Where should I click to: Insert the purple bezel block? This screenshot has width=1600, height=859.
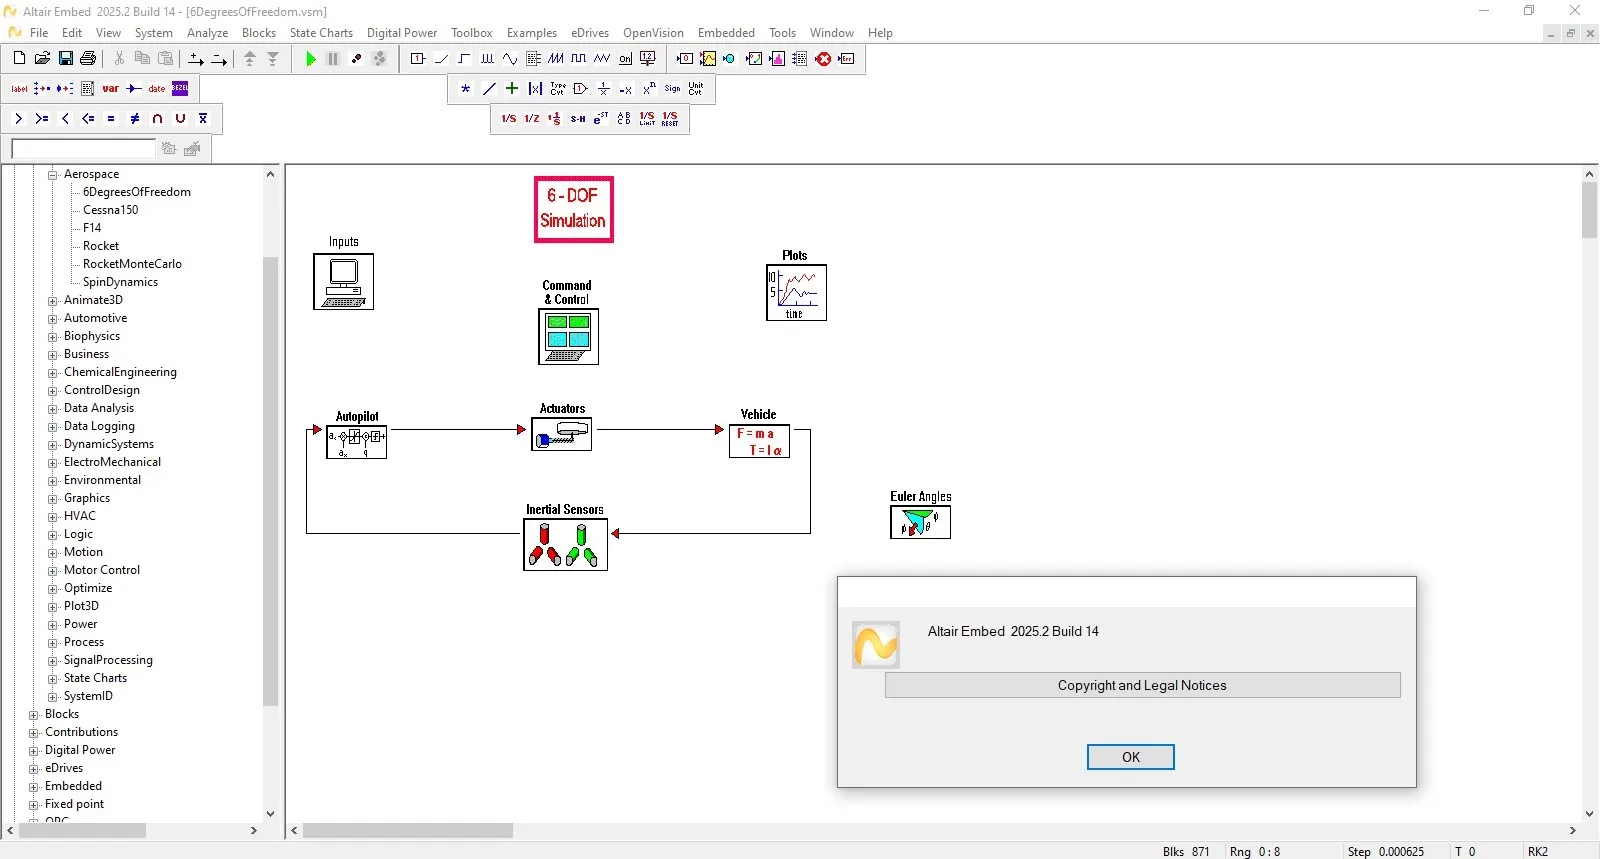tap(180, 89)
